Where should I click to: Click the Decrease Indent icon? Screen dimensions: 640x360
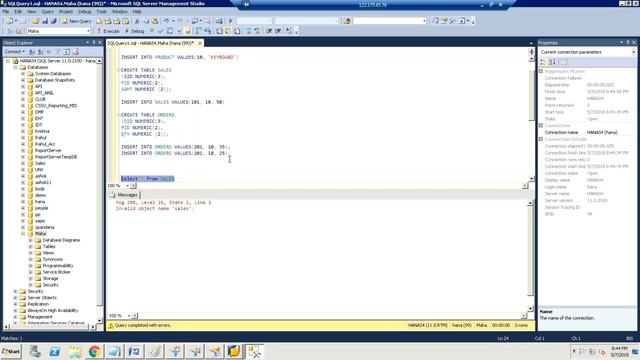click(269, 31)
